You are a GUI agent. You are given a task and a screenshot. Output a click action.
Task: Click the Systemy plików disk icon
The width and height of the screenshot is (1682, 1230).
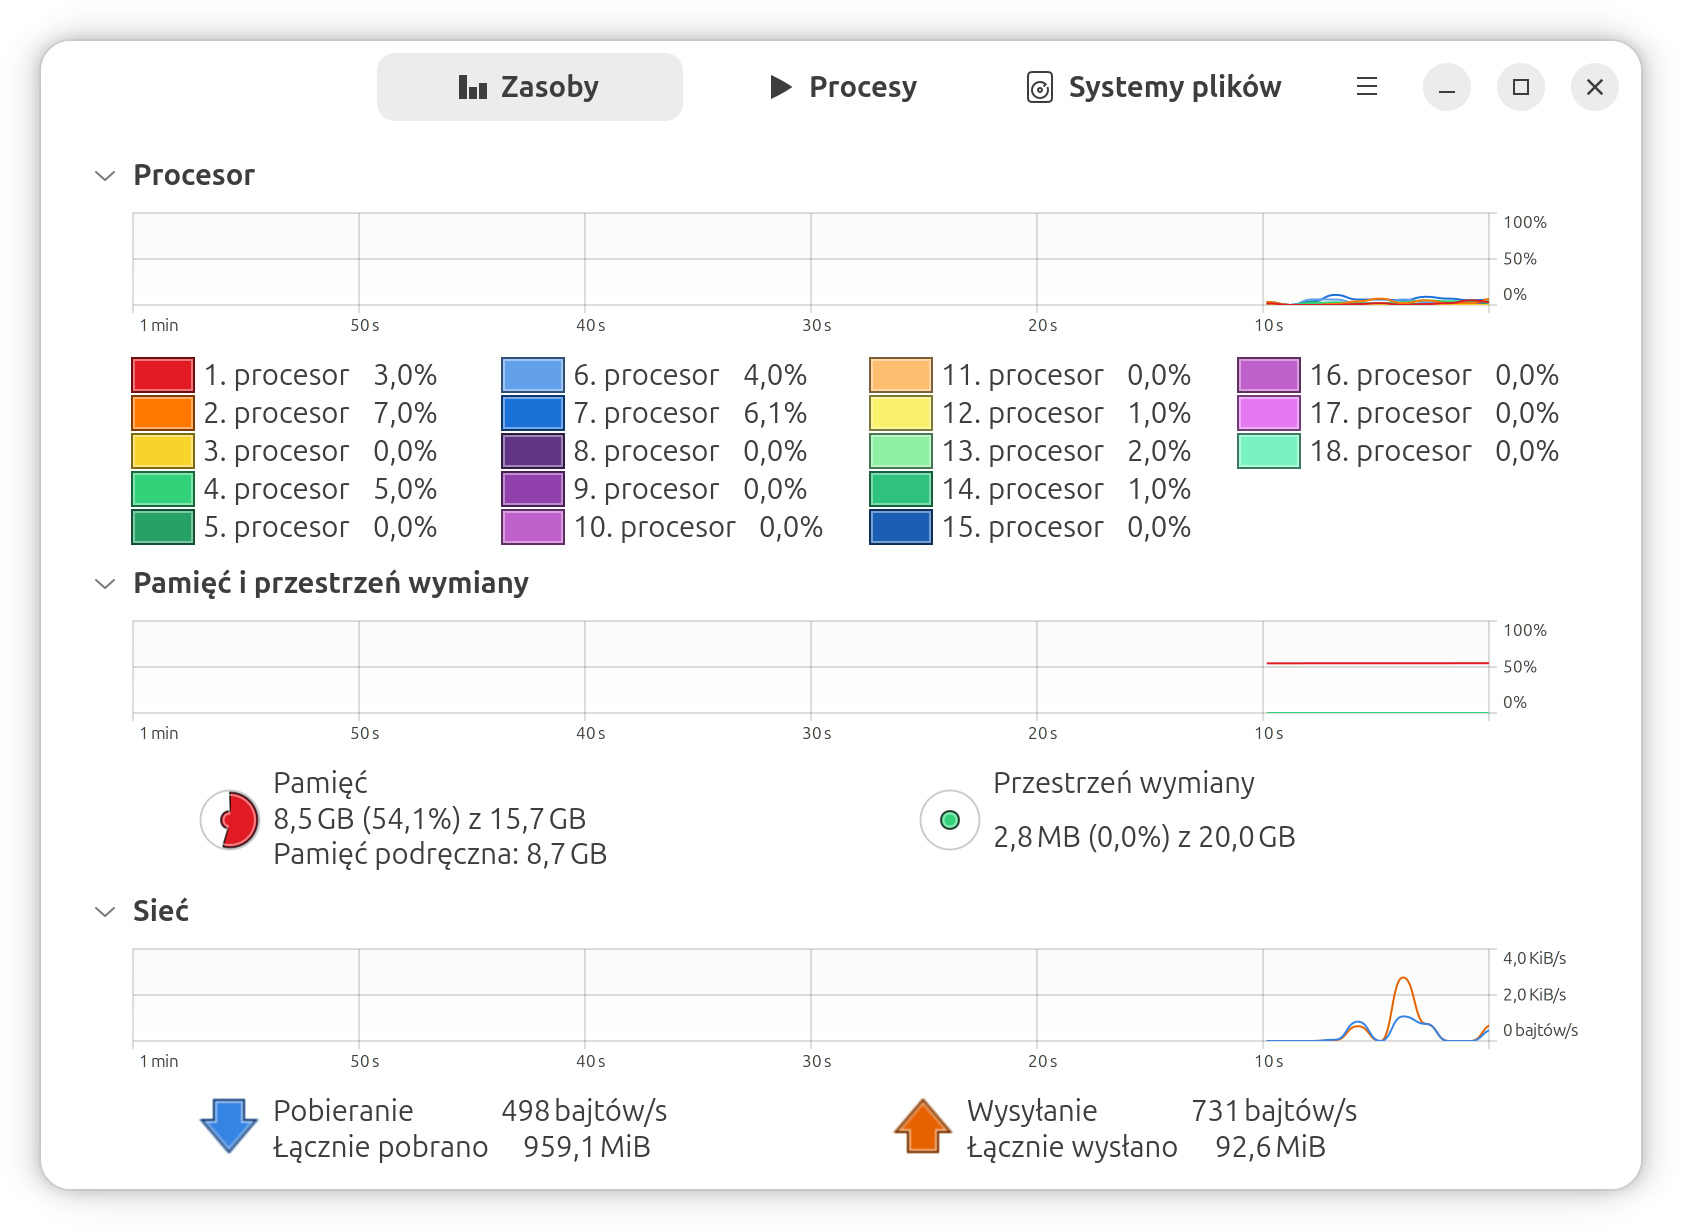(1040, 87)
